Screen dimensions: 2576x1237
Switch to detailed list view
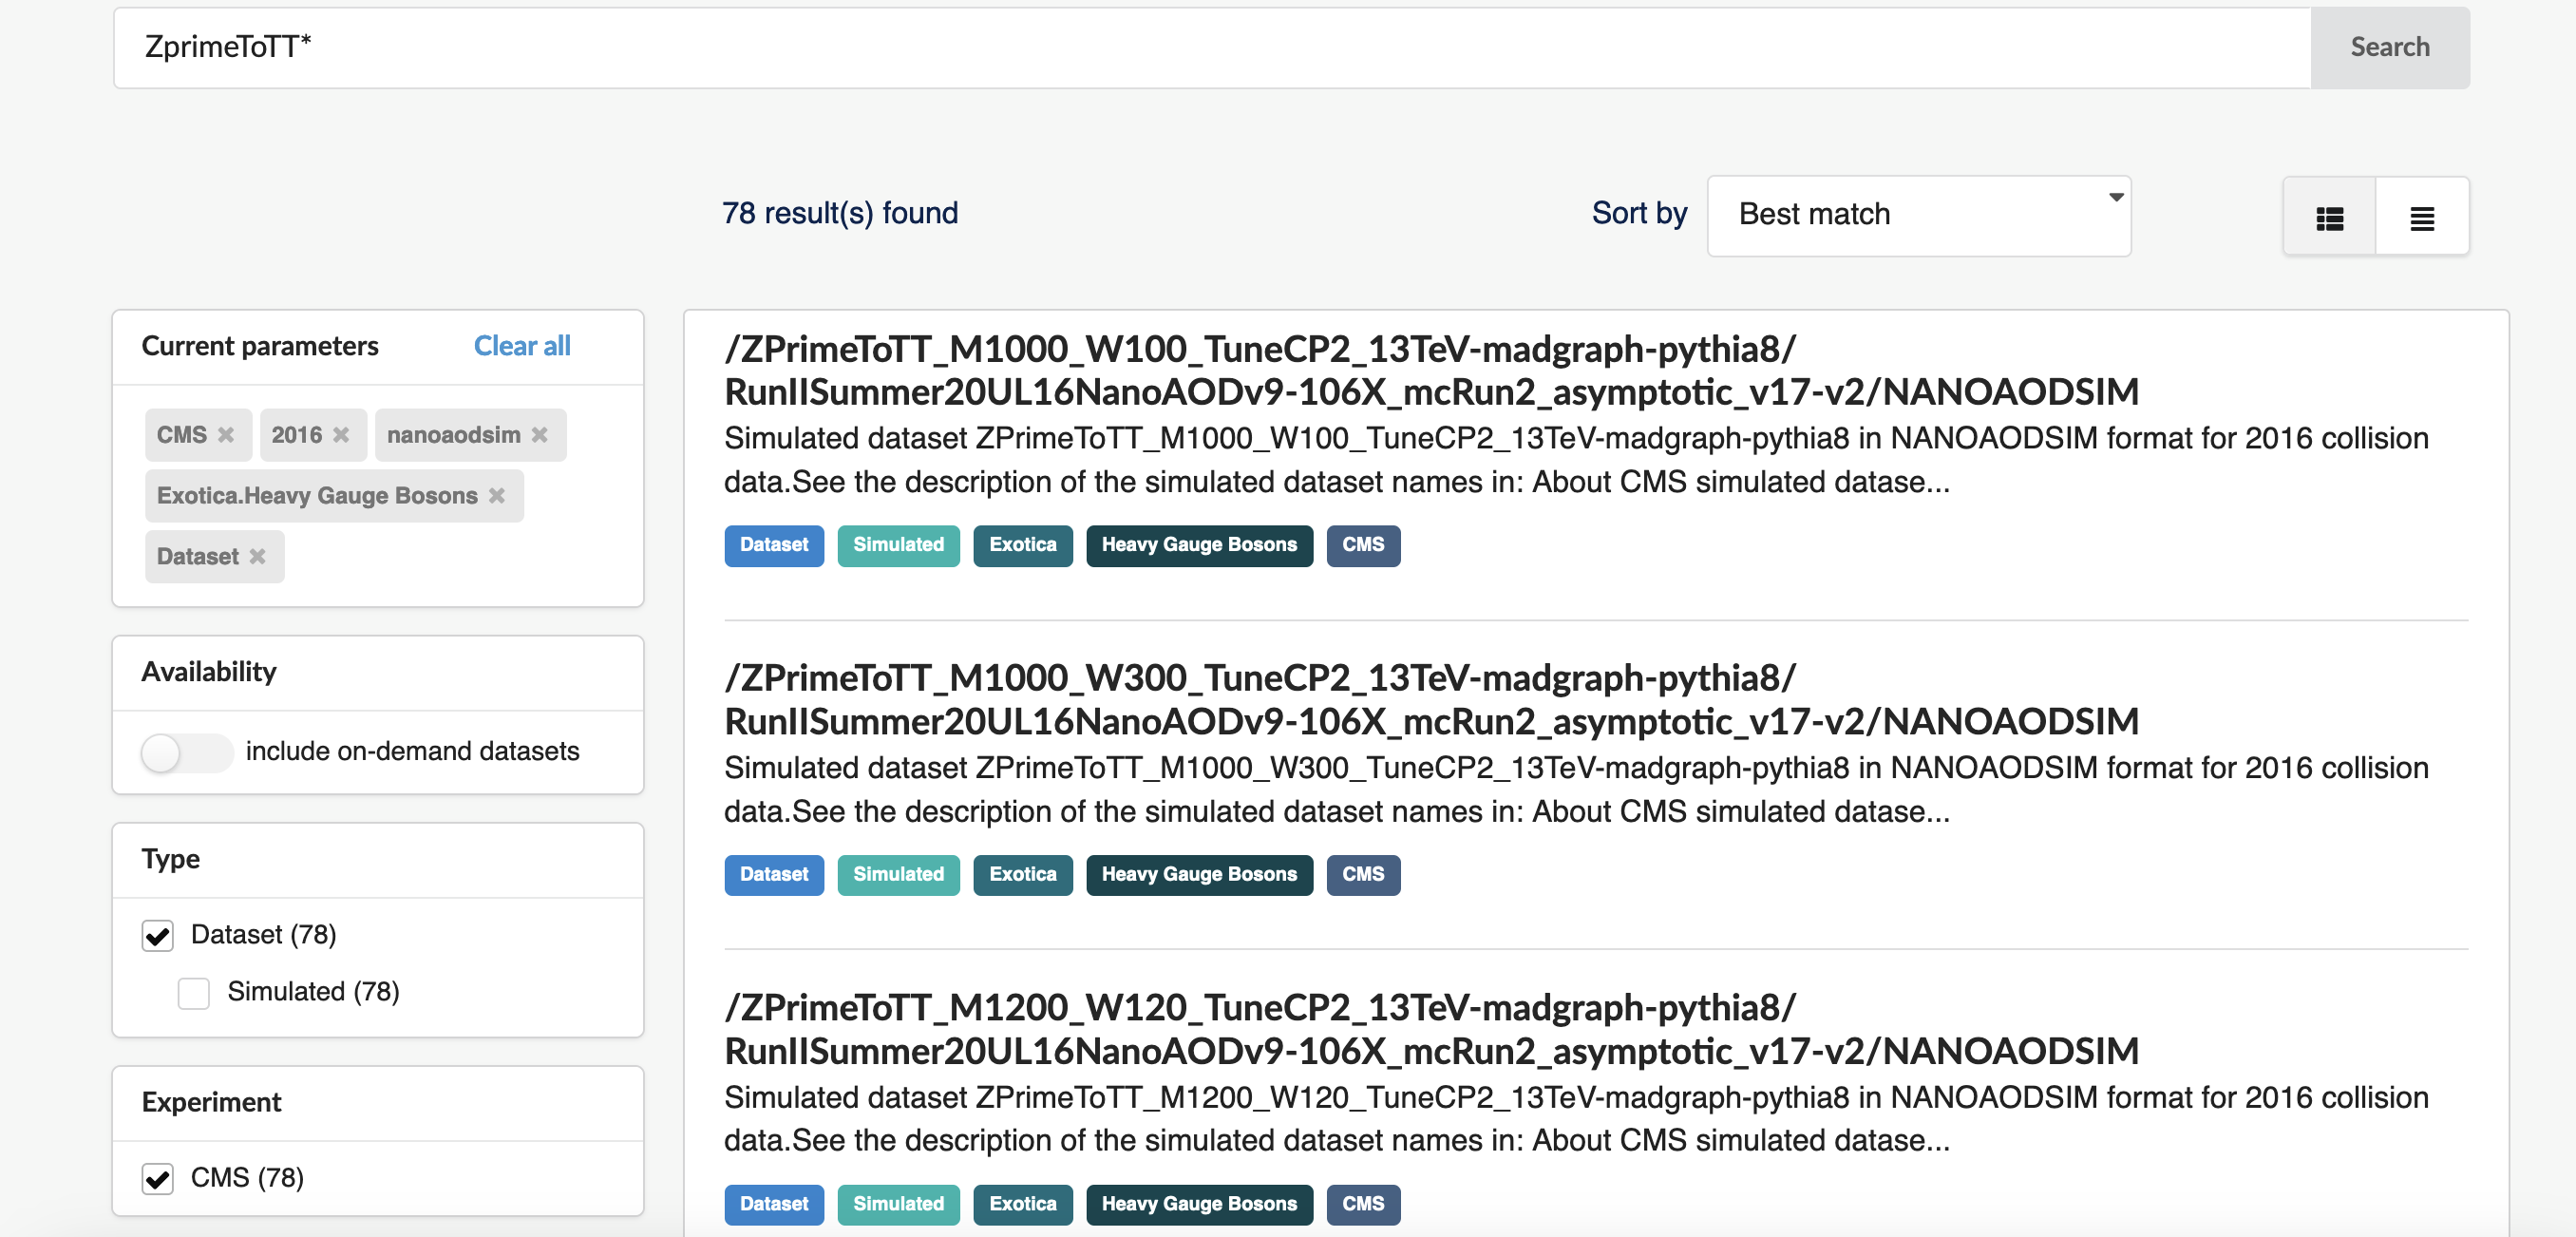[2329, 217]
